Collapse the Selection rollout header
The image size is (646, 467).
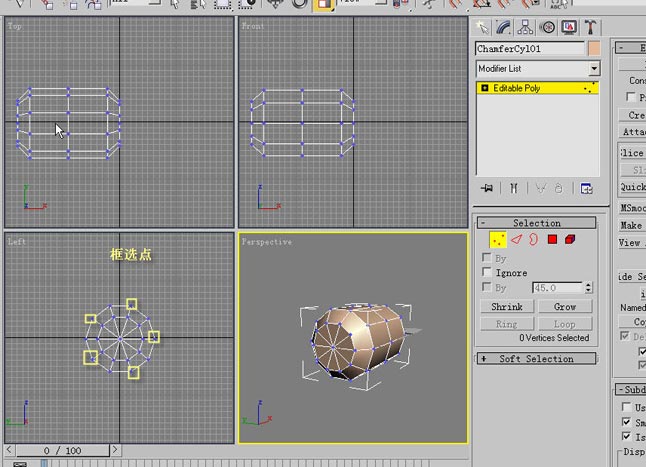[536, 223]
